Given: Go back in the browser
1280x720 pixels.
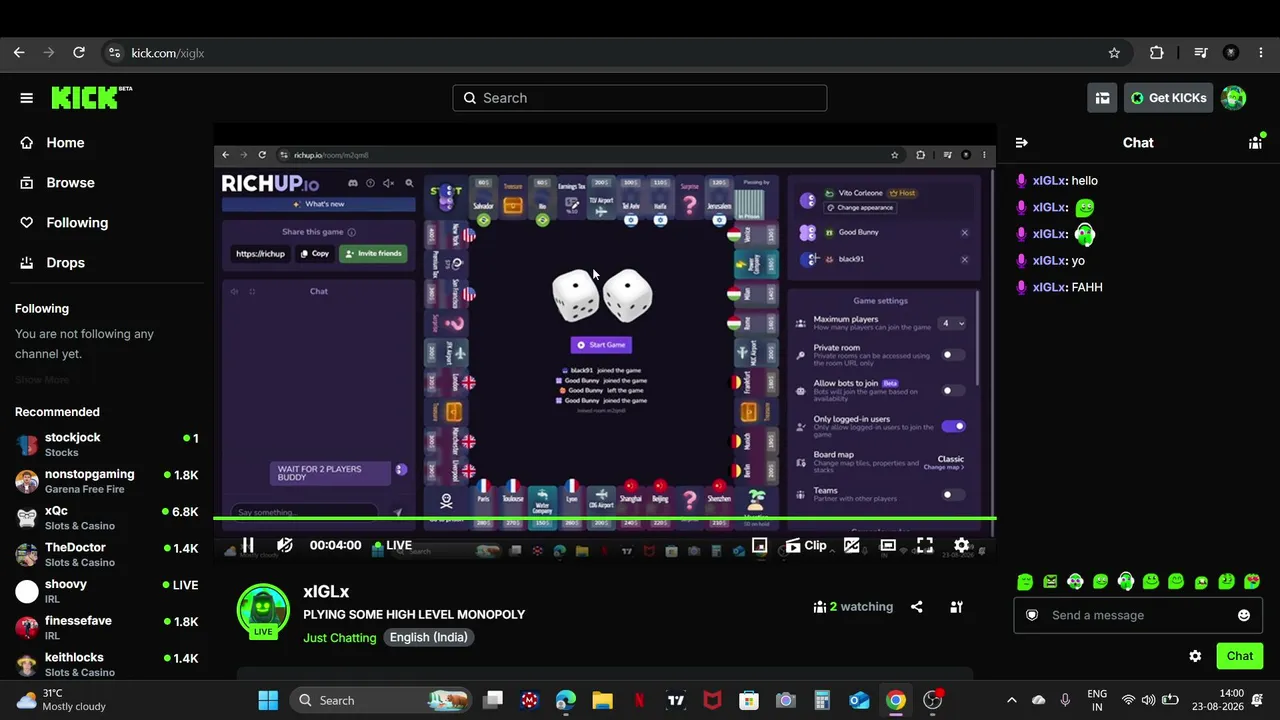Looking at the screenshot, I should [19, 53].
